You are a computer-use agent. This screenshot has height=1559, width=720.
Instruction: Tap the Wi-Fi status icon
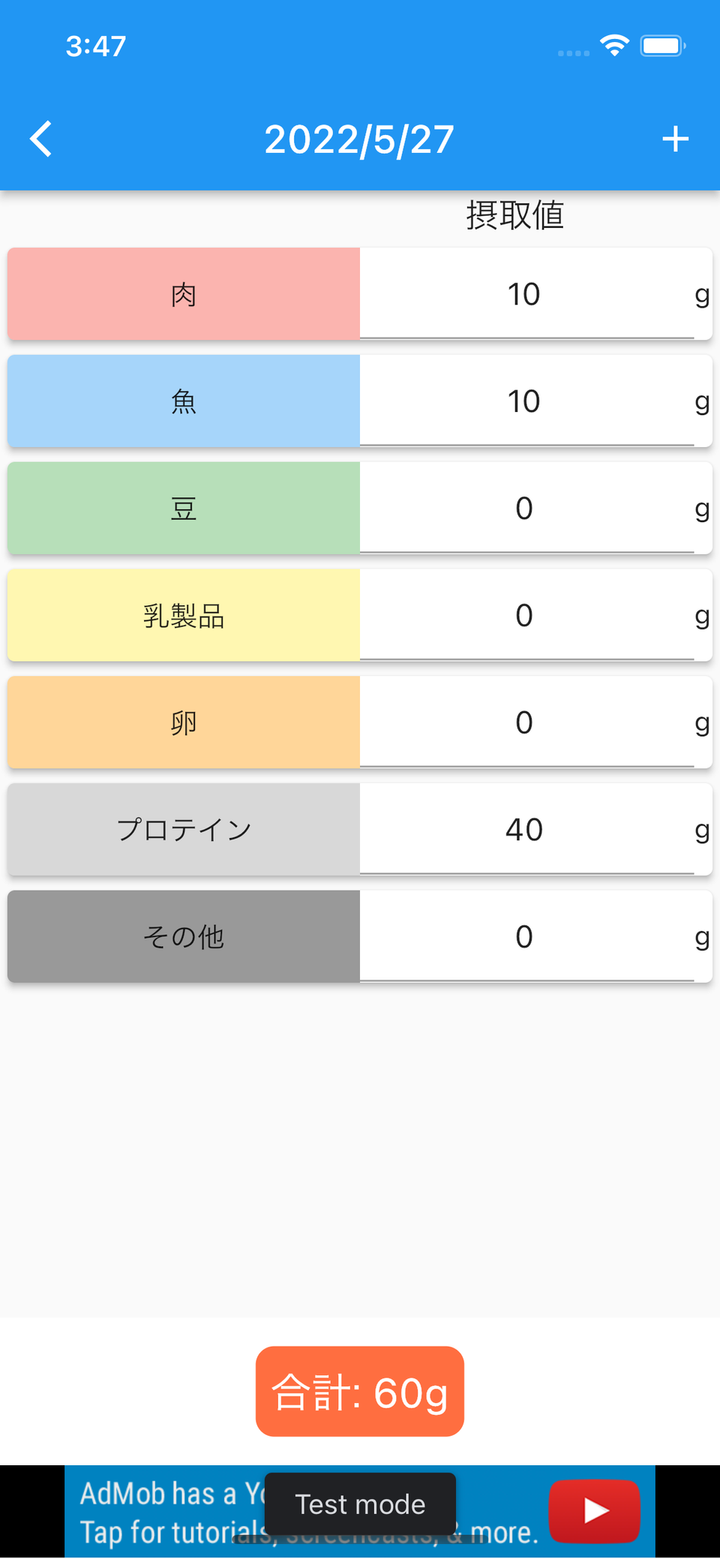click(614, 45)
